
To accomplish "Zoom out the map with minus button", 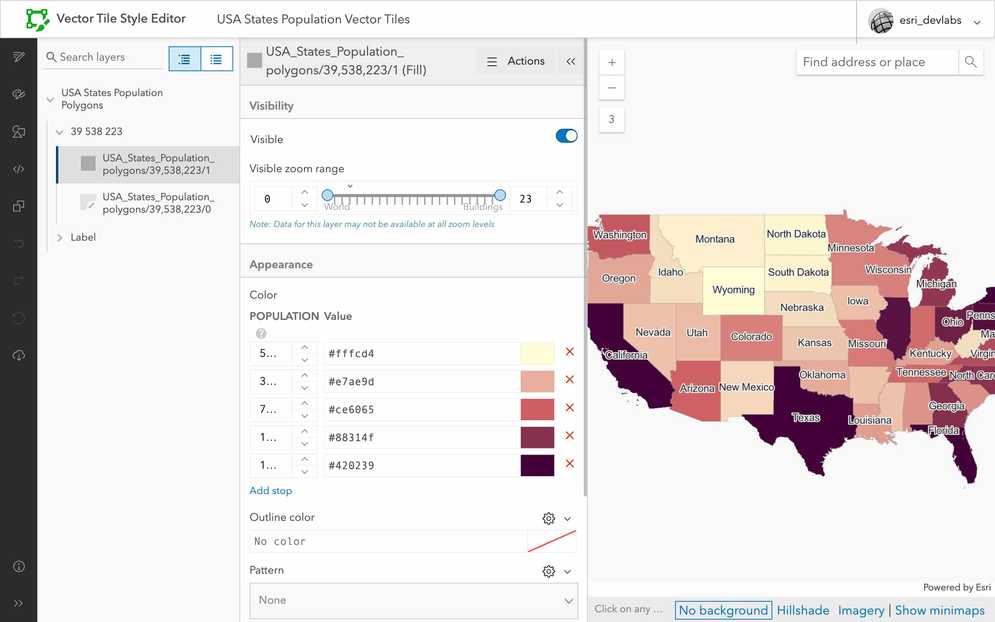I will 612,88.
